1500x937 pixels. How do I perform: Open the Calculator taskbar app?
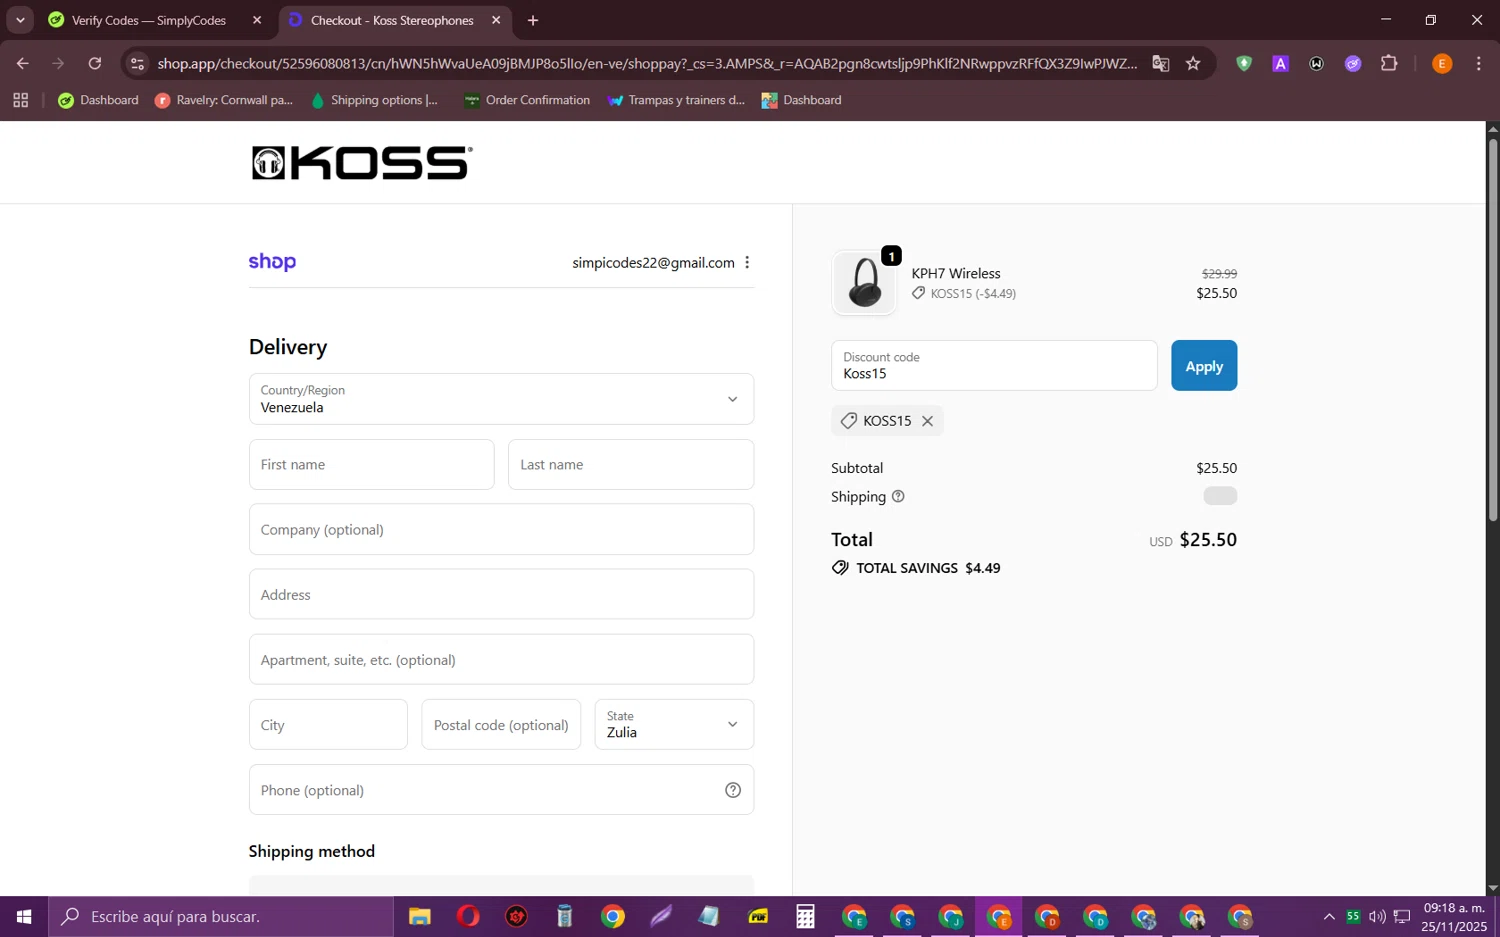click(x=806, y=916)
